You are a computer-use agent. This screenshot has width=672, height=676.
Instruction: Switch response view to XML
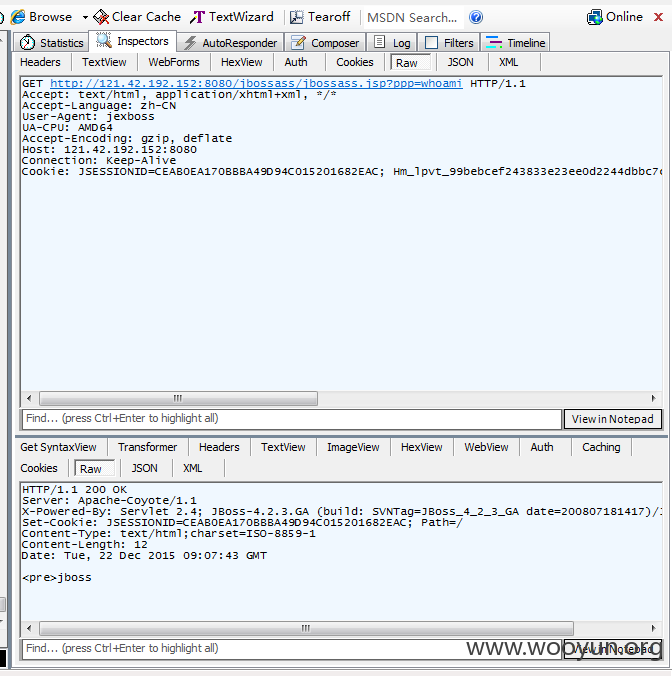point(192,469)
